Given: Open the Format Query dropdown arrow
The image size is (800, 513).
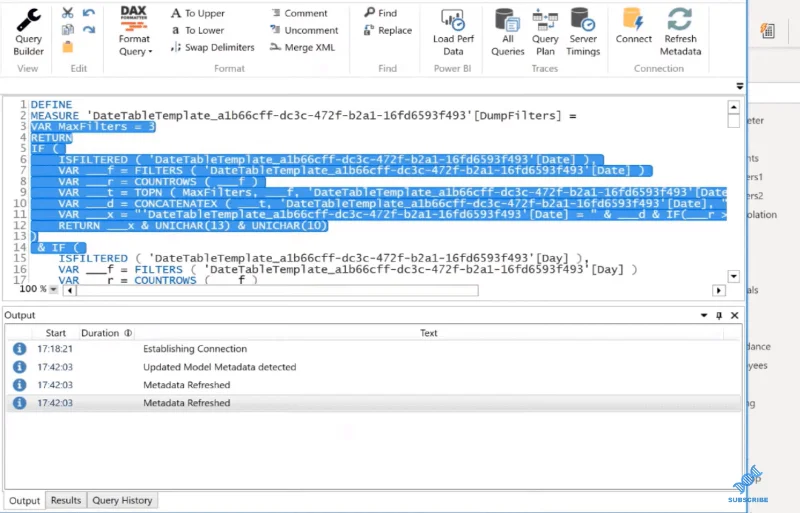Looking at the screenshot, I should (151, 52).
